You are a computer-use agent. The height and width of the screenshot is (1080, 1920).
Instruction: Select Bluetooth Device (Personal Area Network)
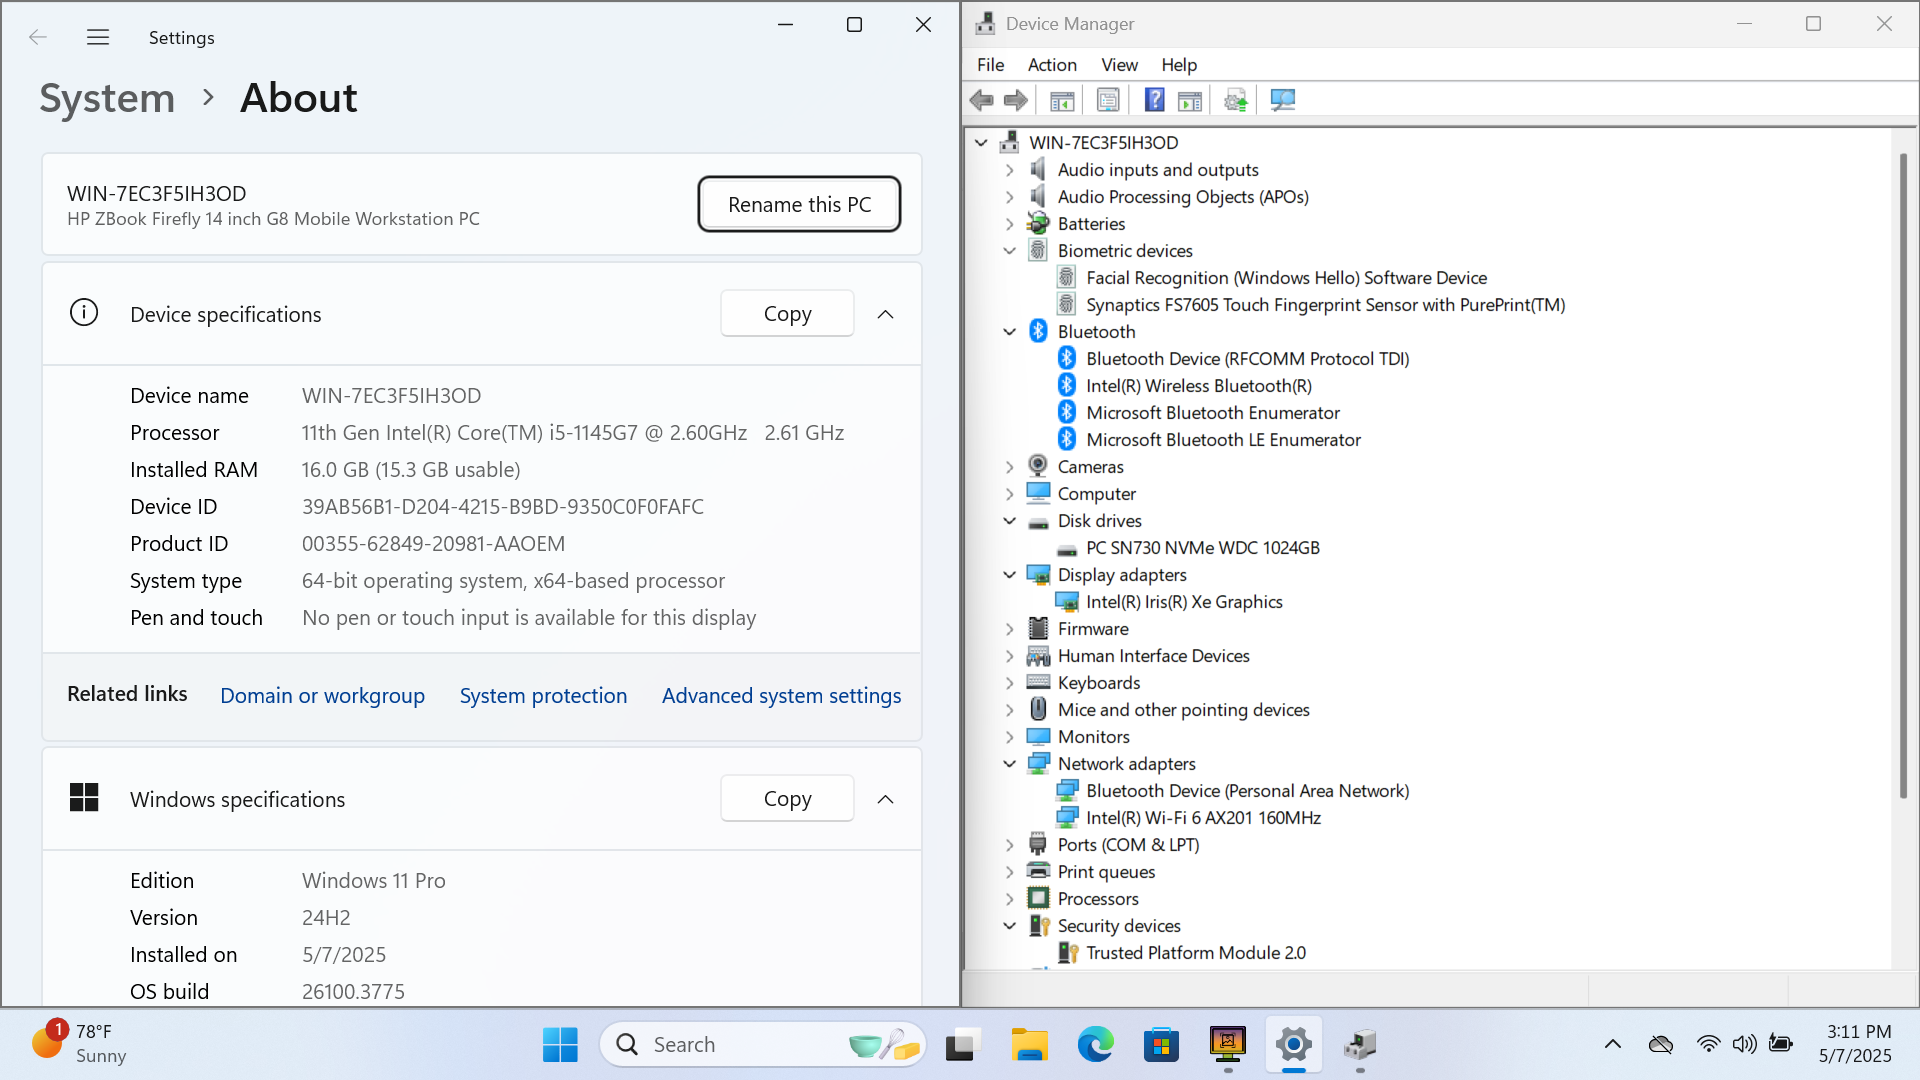[x=1247, y=791]
